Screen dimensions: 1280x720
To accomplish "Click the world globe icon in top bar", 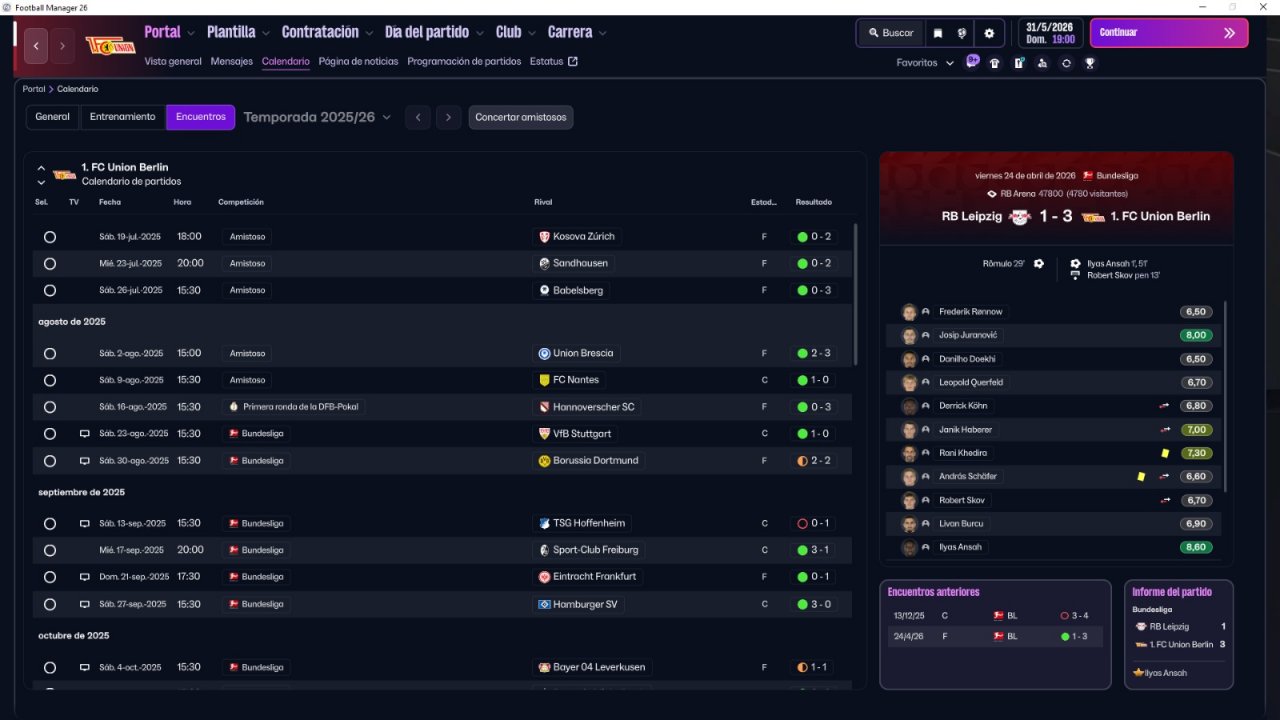I will [x=962, y=33].
